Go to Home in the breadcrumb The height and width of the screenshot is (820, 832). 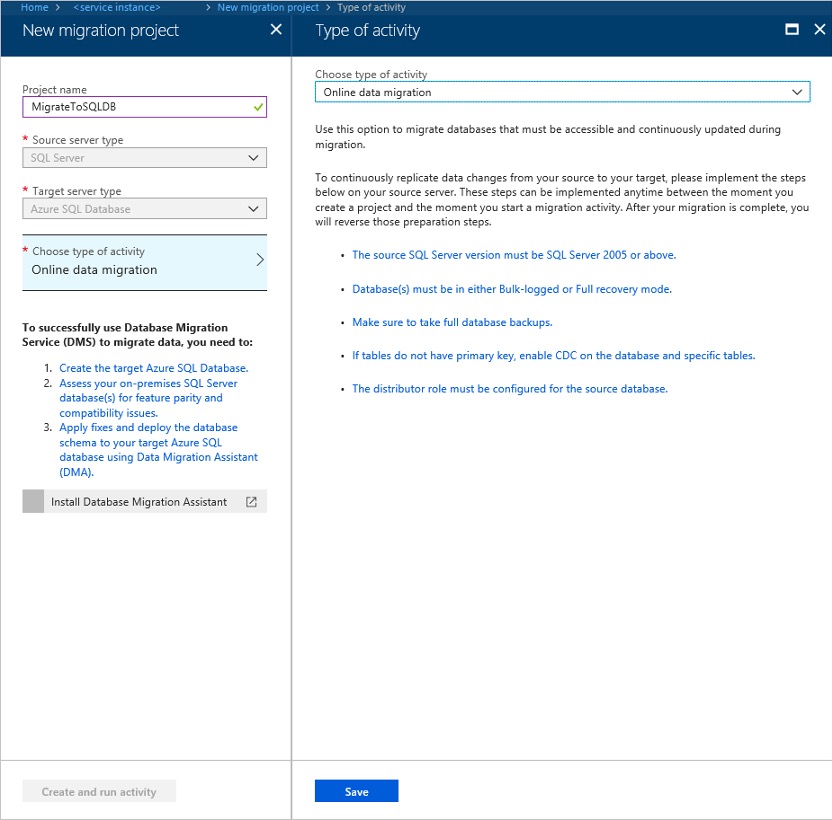pyautogui.click(x=34, y=7)
